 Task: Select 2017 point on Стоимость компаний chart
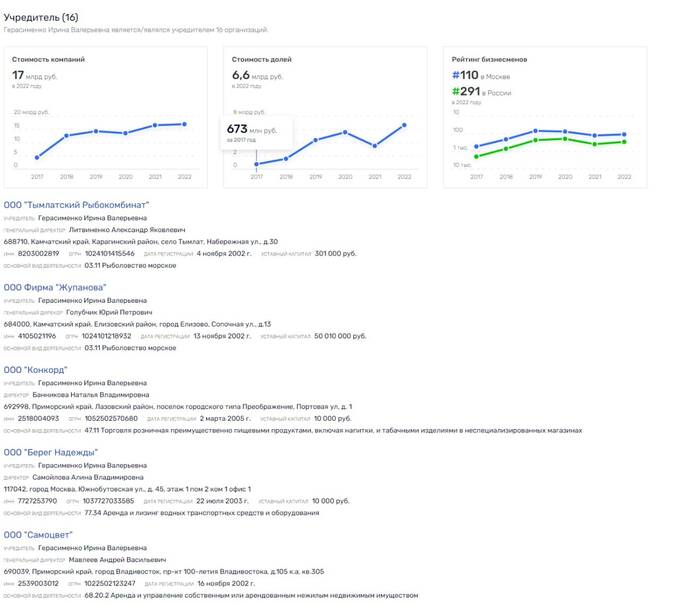37,157
